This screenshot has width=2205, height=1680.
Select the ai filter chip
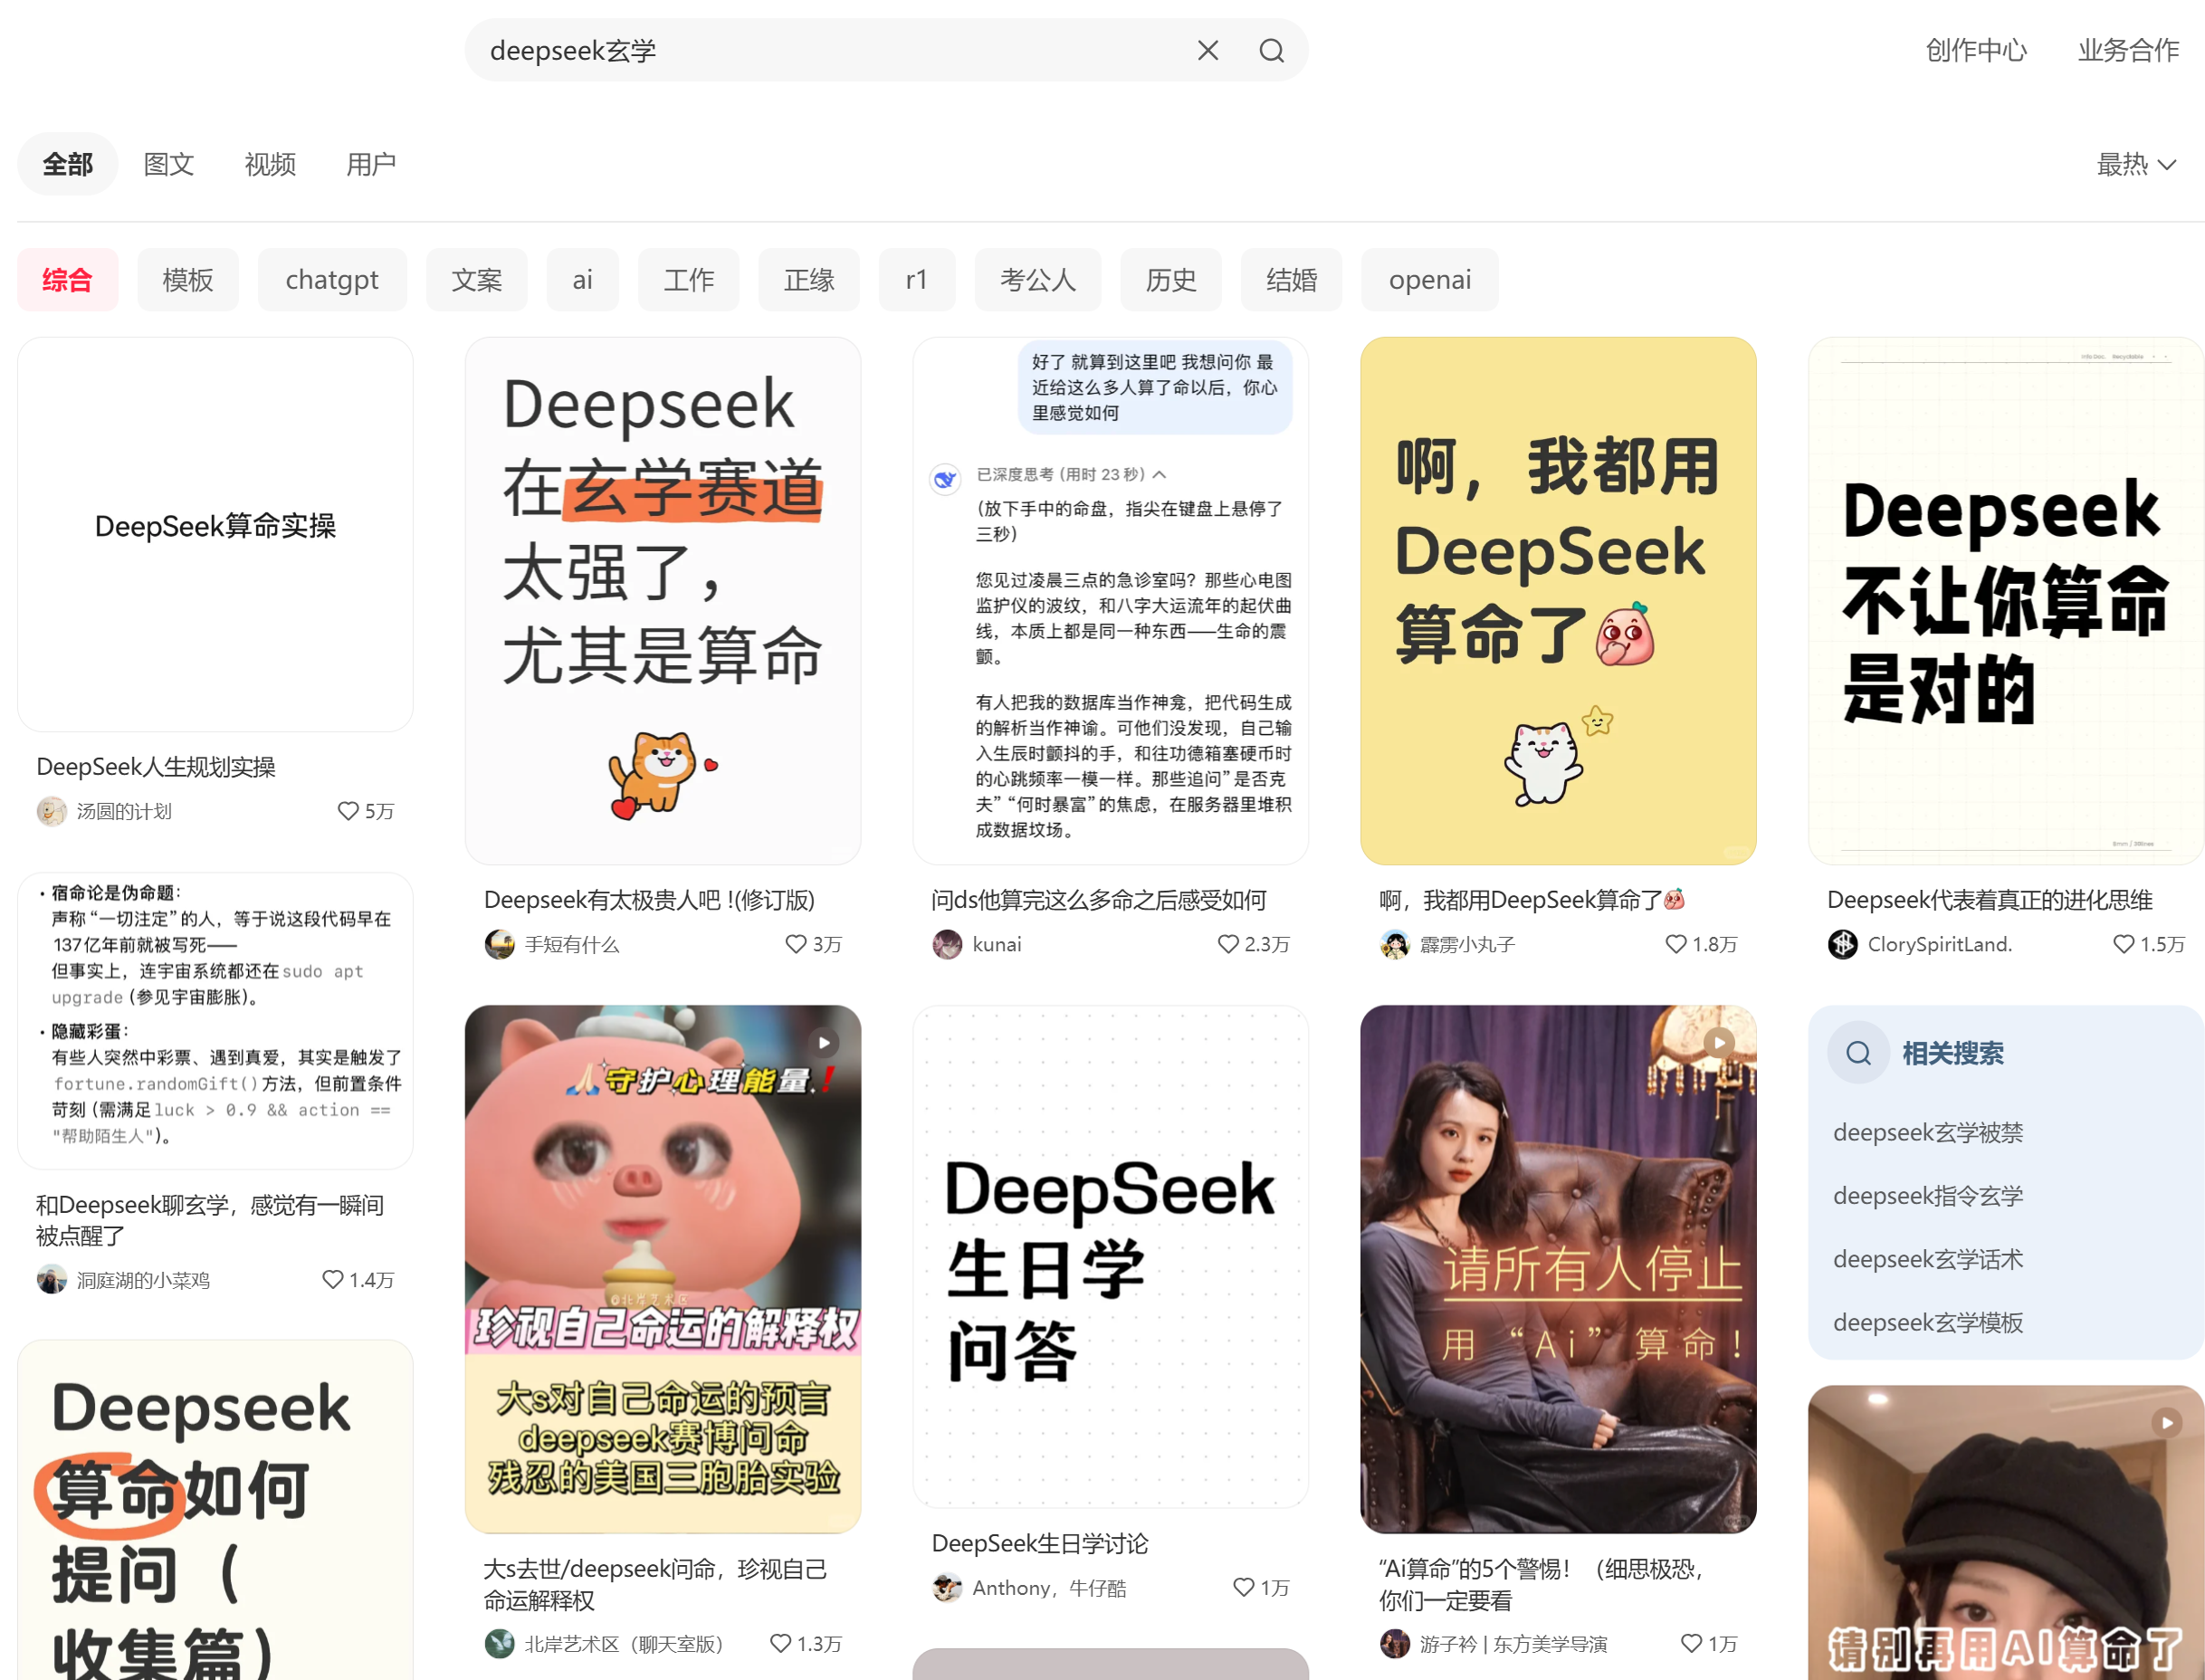(x=582, y=280)
